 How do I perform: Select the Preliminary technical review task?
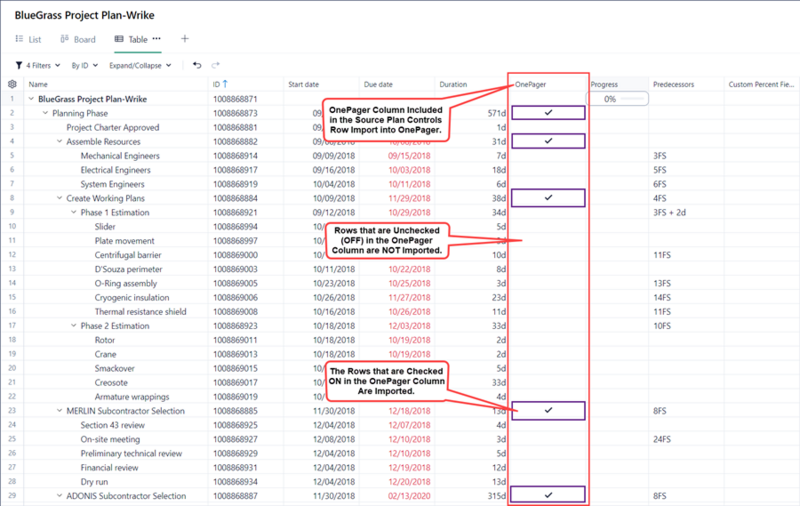[x=131, y=453]
